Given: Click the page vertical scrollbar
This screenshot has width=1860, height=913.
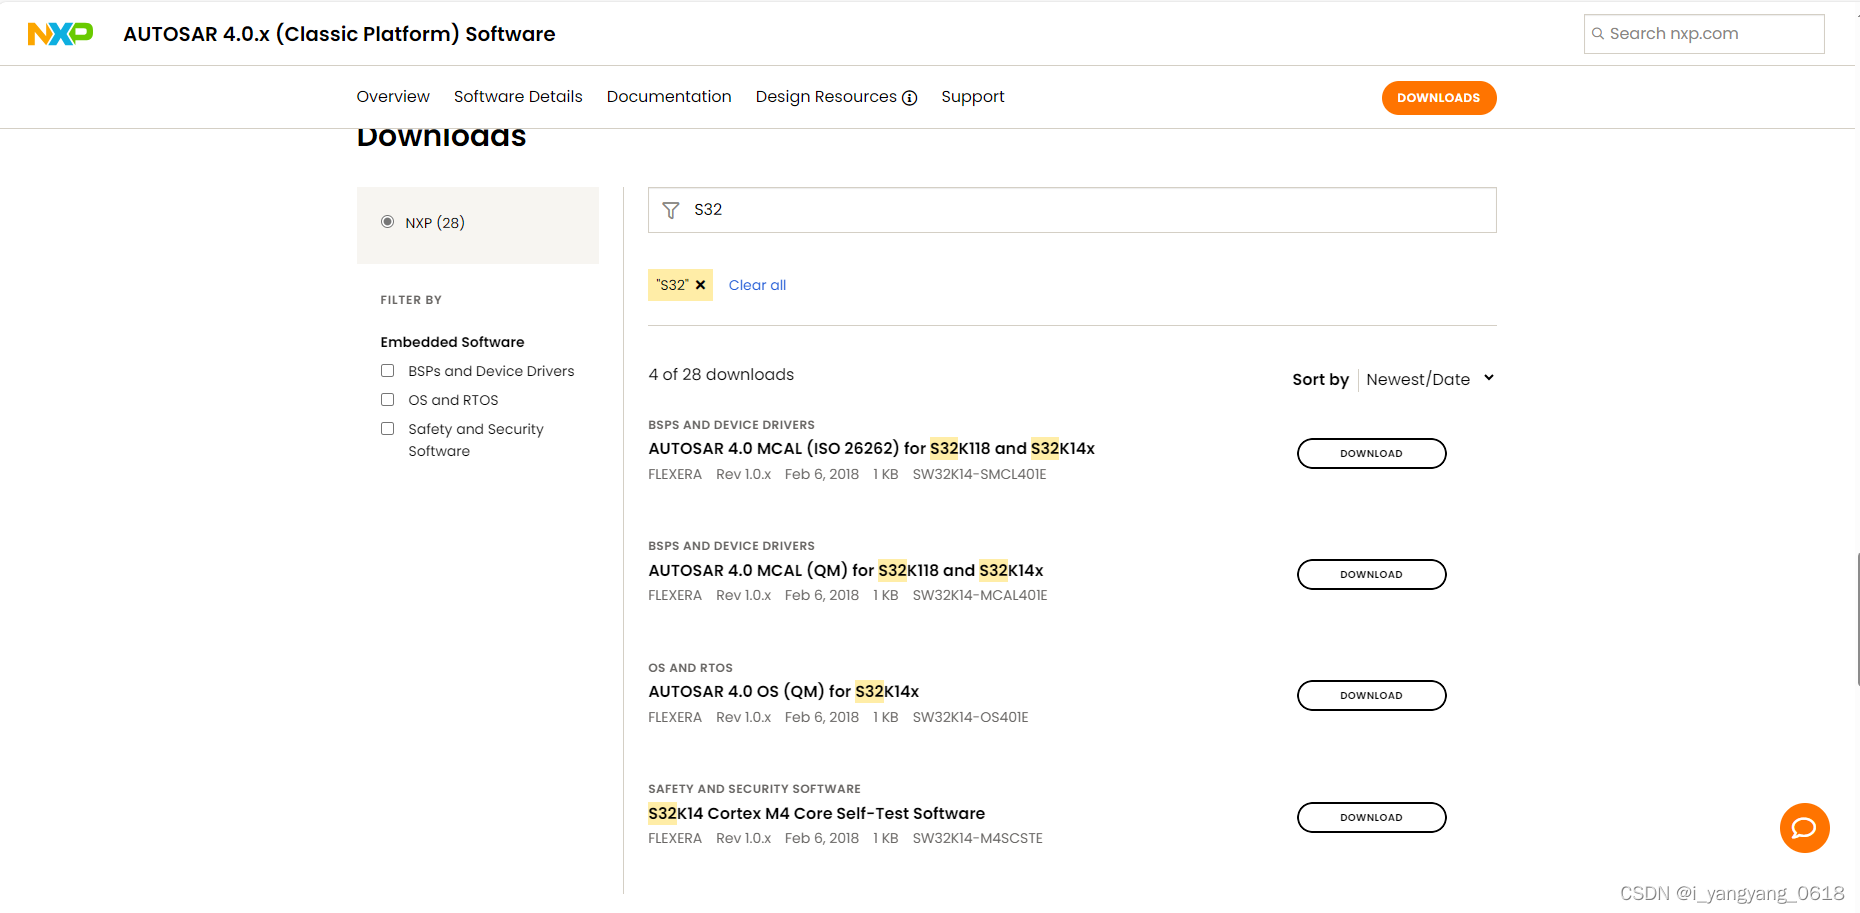Looking at the screenshot, I should (1857, 620).
